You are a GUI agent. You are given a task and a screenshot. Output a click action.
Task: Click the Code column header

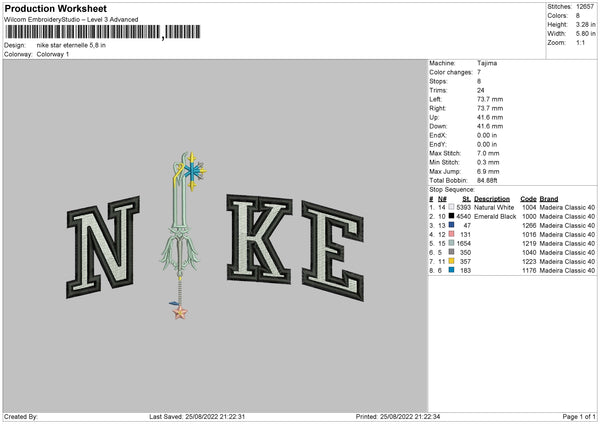(528, 199)
